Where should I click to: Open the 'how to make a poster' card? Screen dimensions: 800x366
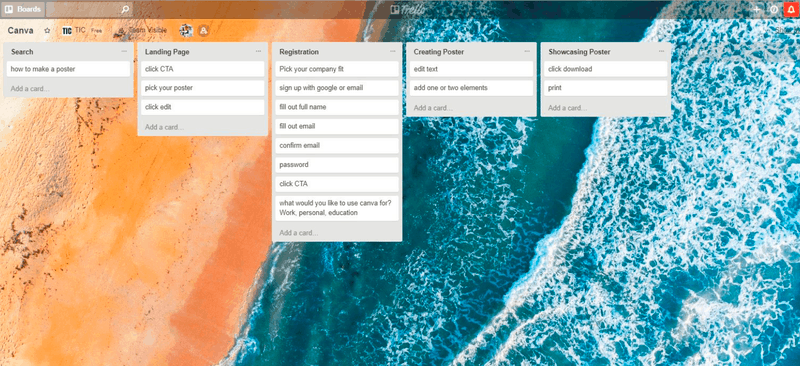[68, 69]
